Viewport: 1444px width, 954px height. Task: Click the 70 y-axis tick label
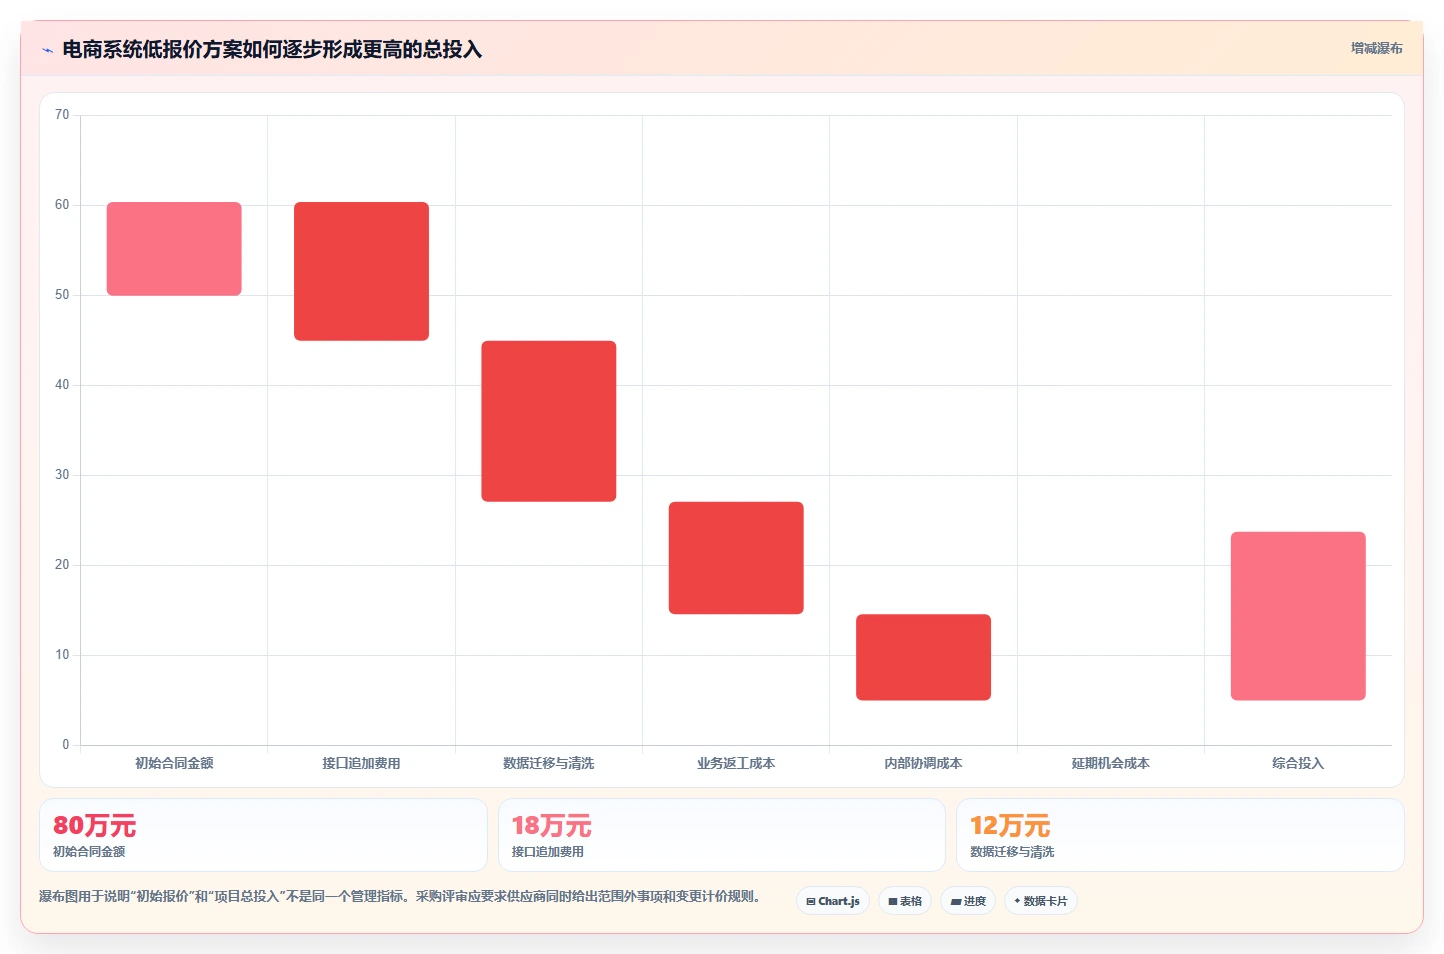click(62, 115)
